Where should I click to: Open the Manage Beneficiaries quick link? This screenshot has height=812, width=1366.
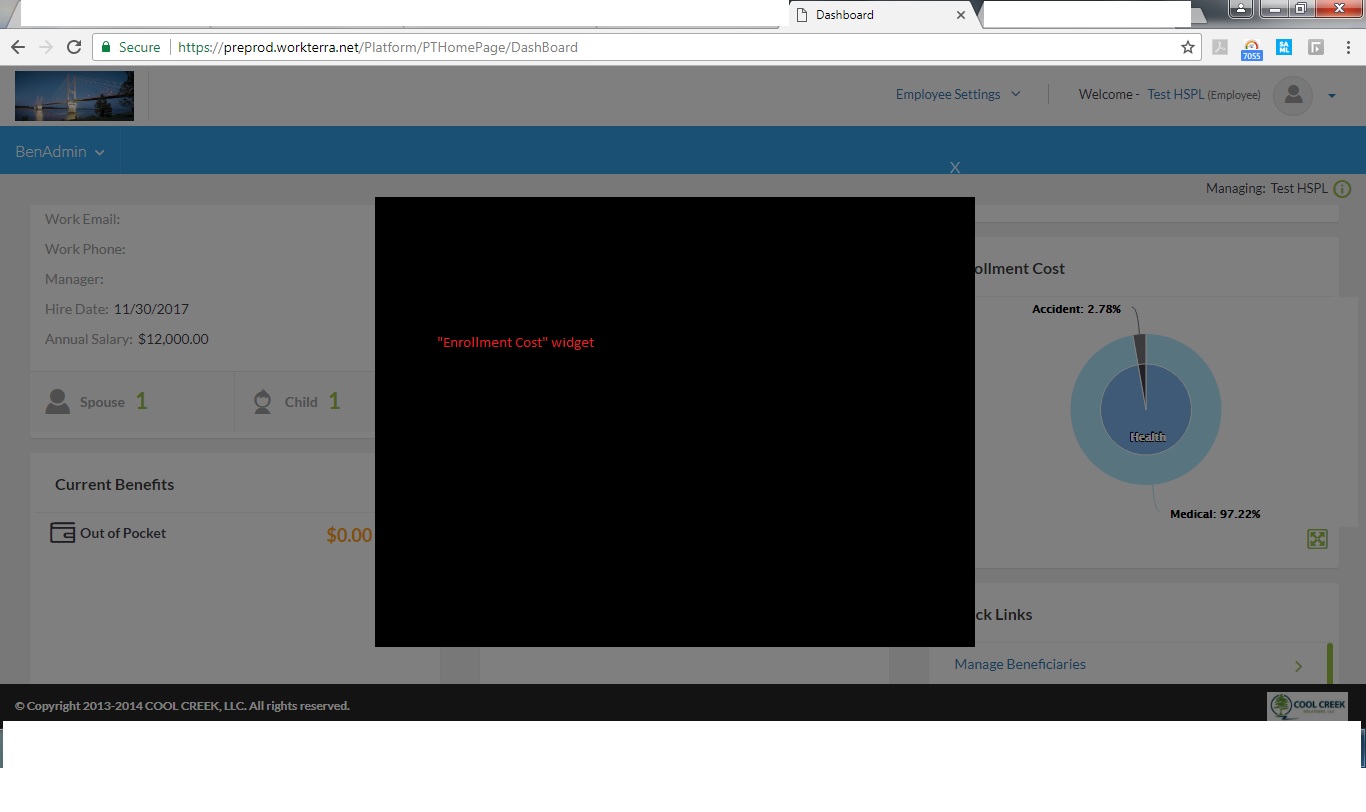pos(1019,664)
